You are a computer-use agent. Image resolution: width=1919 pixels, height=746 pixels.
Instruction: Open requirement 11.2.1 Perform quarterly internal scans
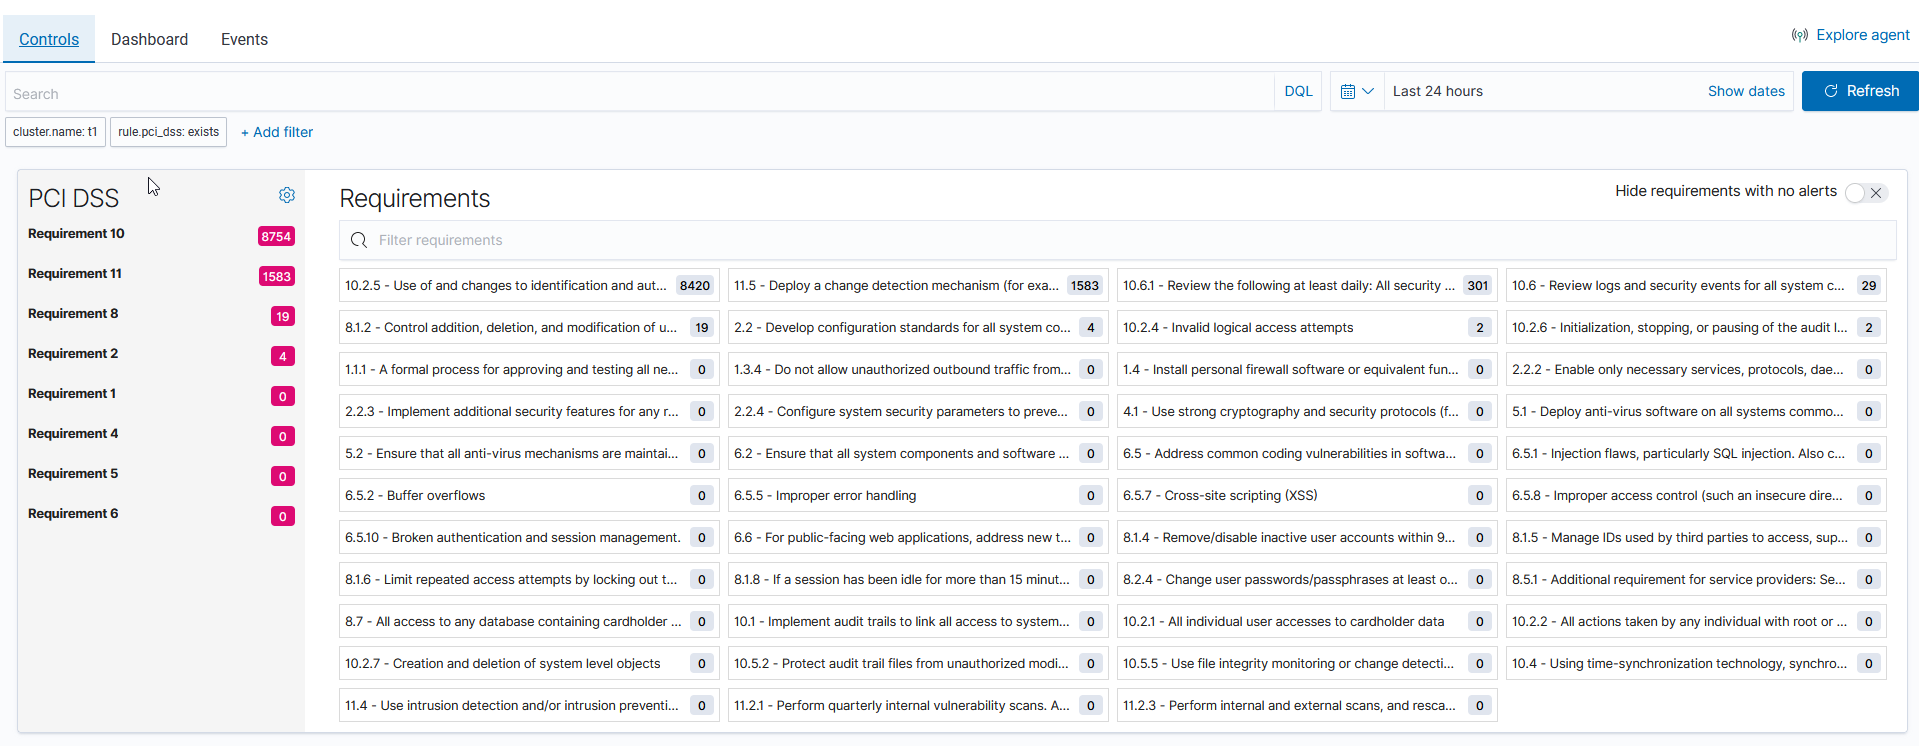[x=918, y=705]
